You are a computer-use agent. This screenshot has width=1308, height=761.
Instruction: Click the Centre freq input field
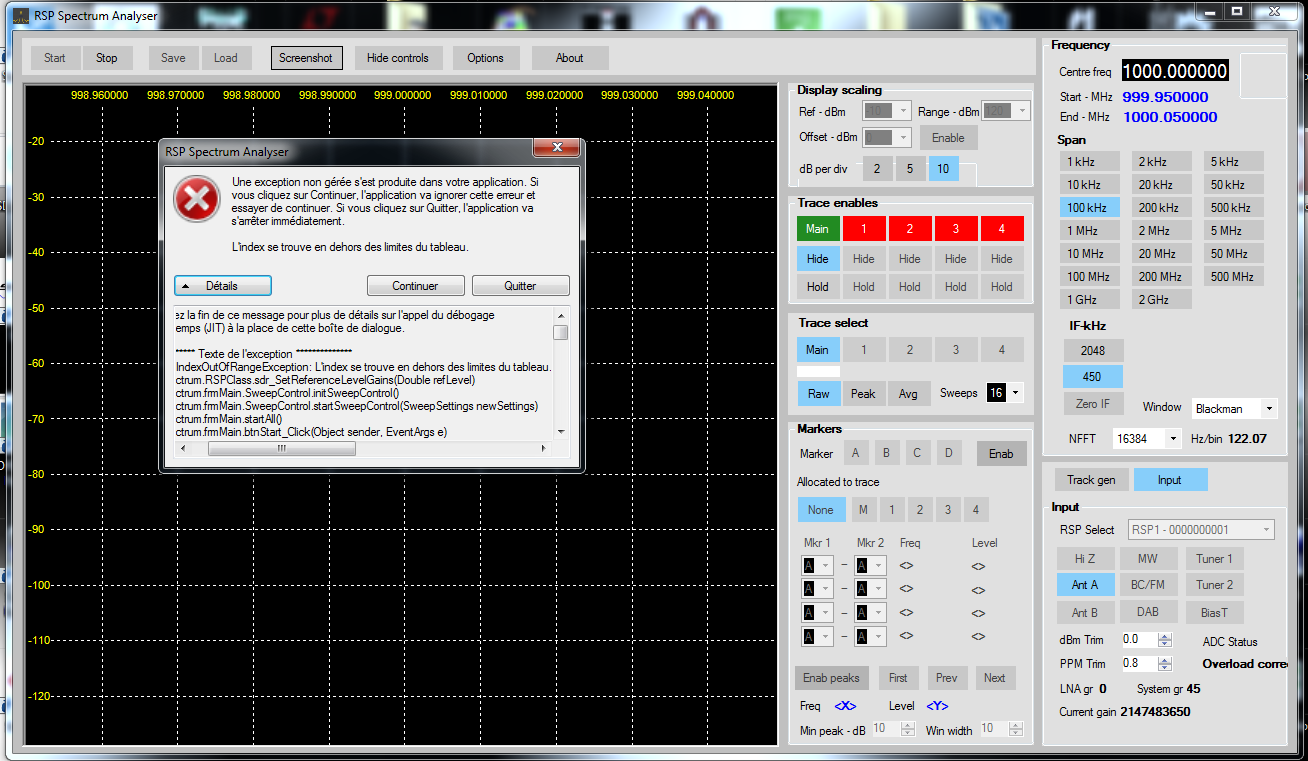[x=1175, y=71]
